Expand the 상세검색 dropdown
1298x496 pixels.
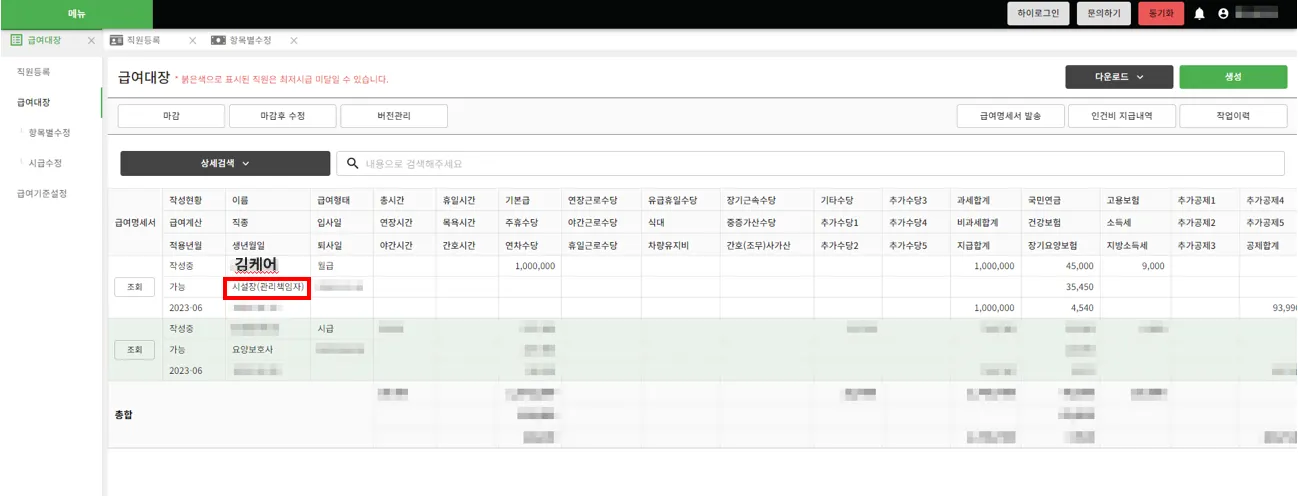pos(225,163)
